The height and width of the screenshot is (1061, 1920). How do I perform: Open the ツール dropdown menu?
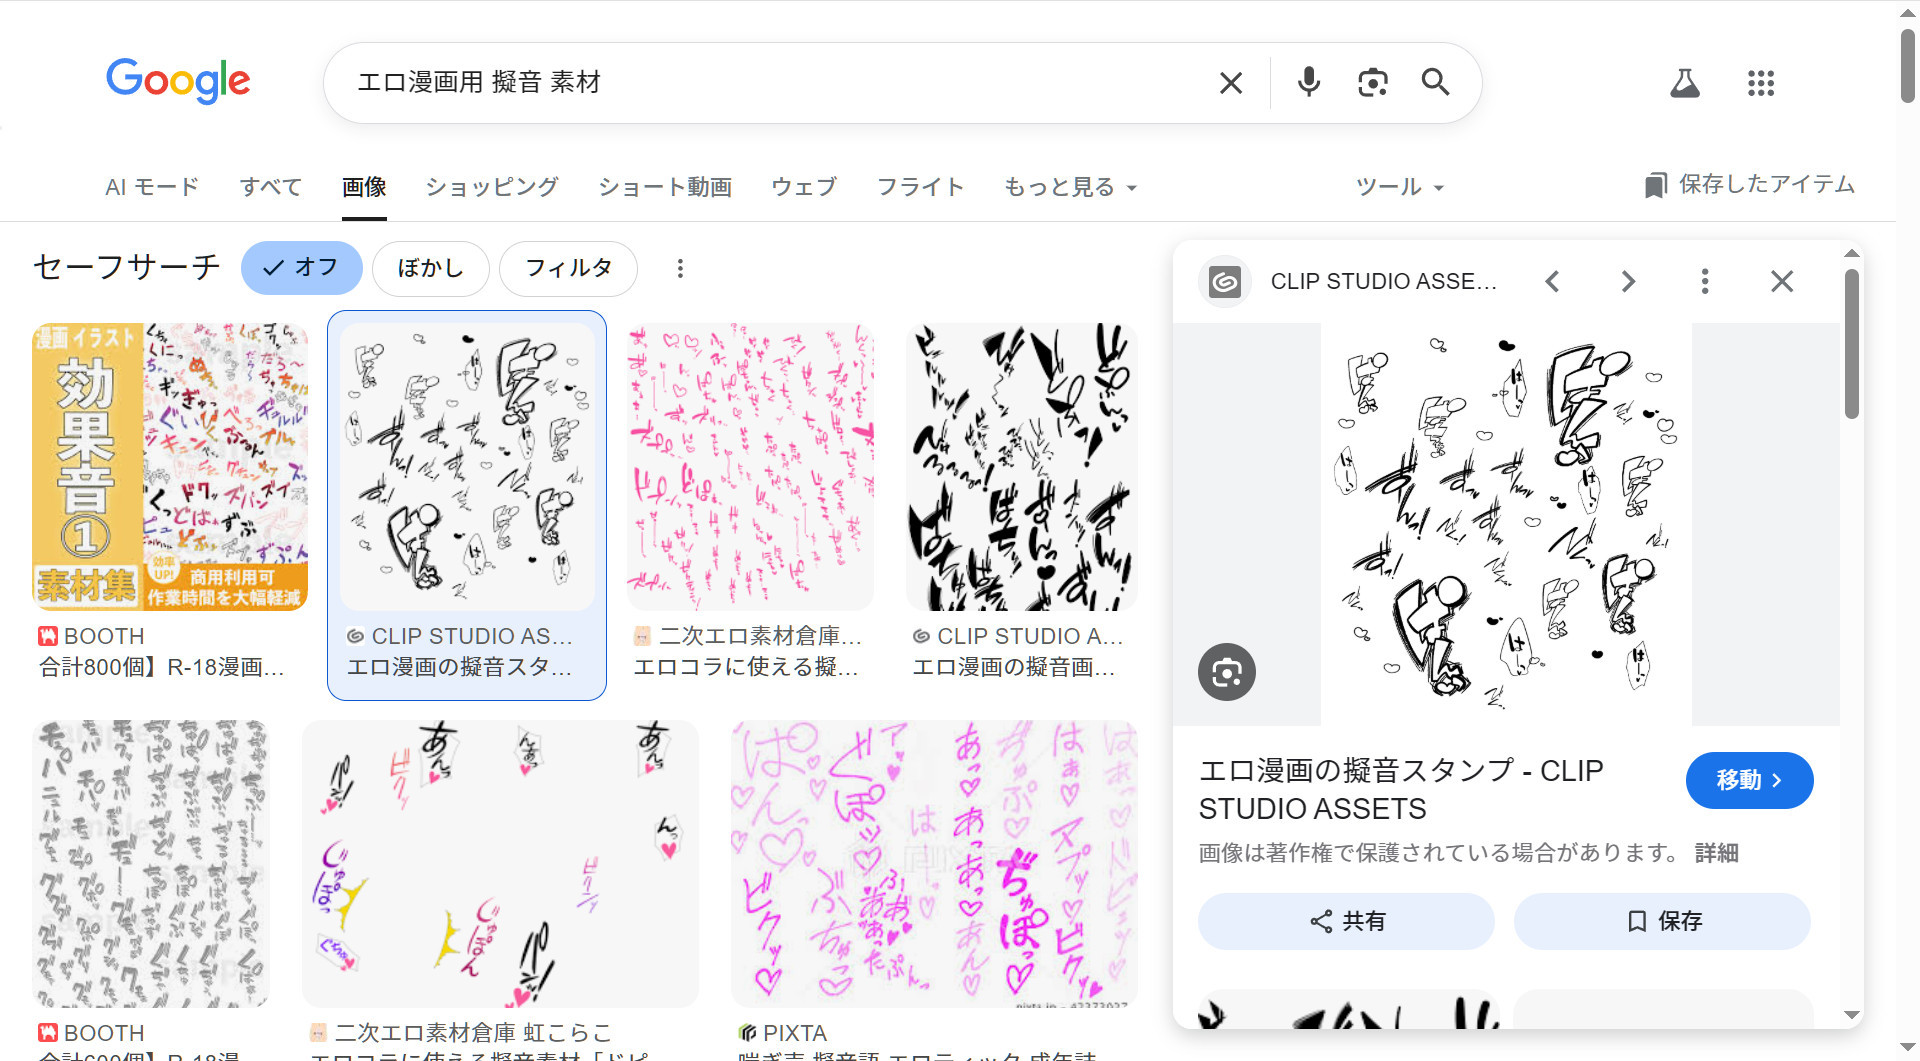(1399, 187)
